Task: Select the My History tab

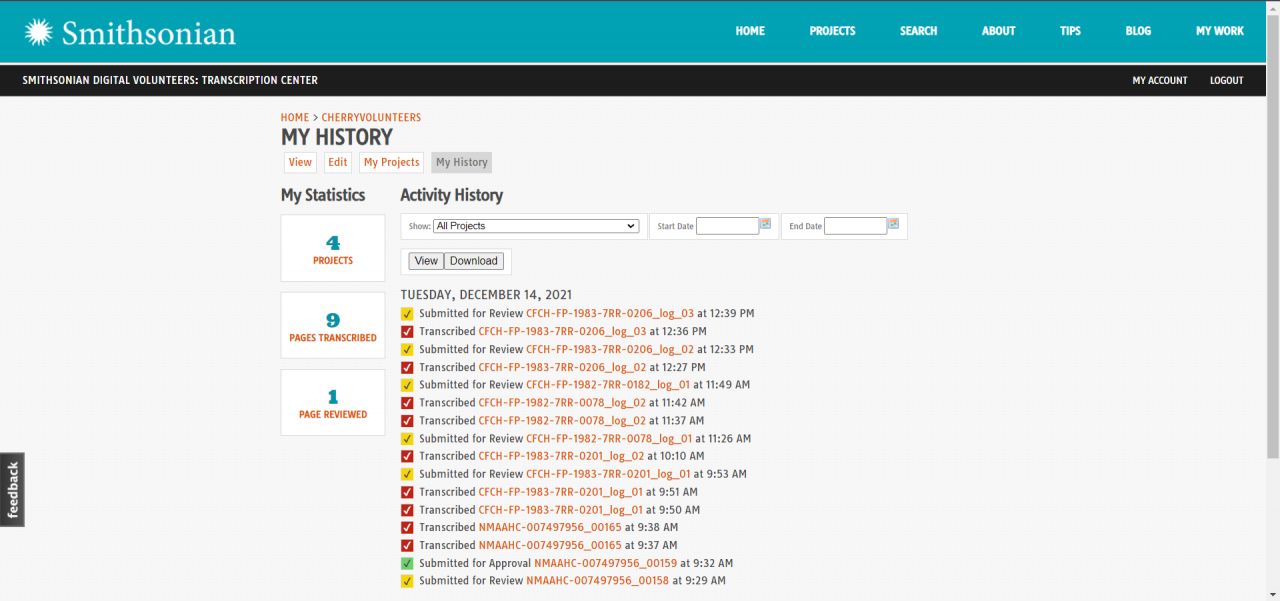Action: coord(462,162)
